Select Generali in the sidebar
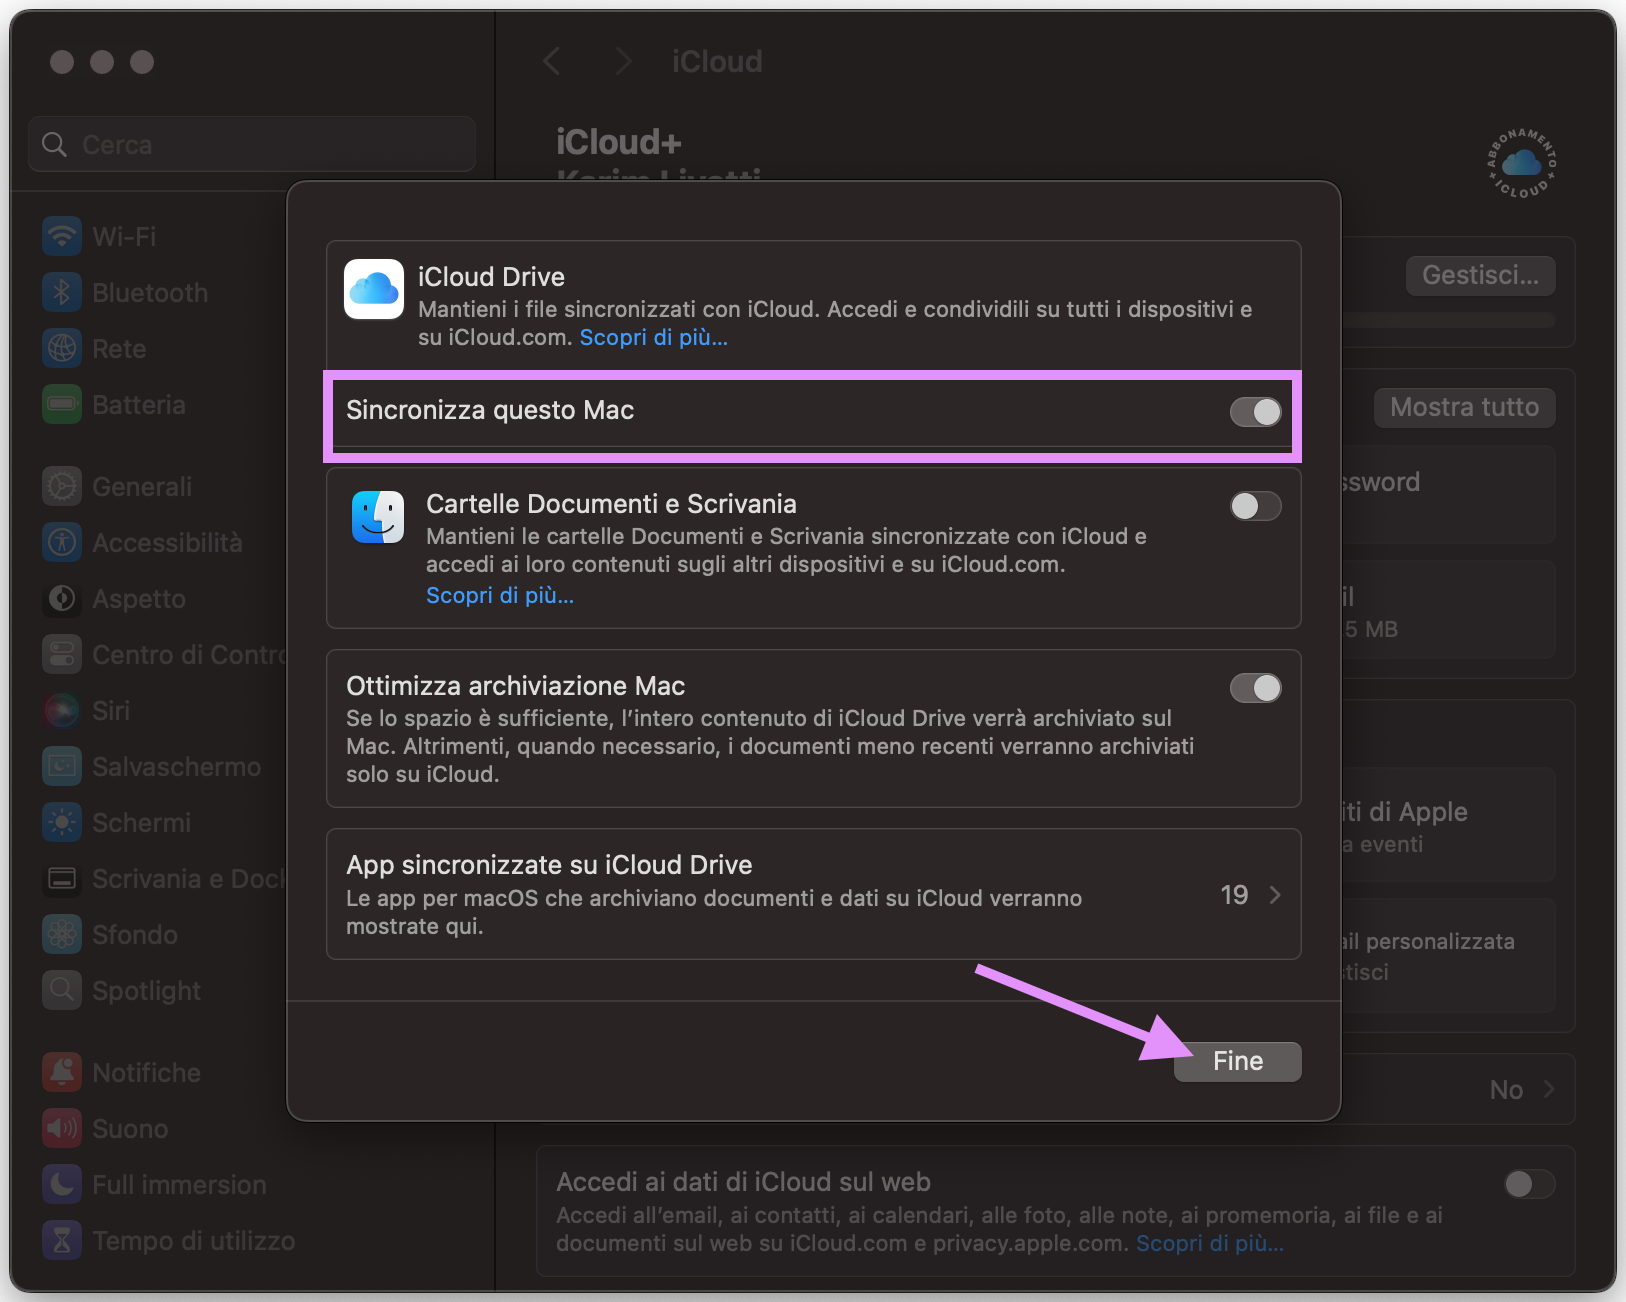The width and height of the screenshot is (1626, 1302). (62, 486)
